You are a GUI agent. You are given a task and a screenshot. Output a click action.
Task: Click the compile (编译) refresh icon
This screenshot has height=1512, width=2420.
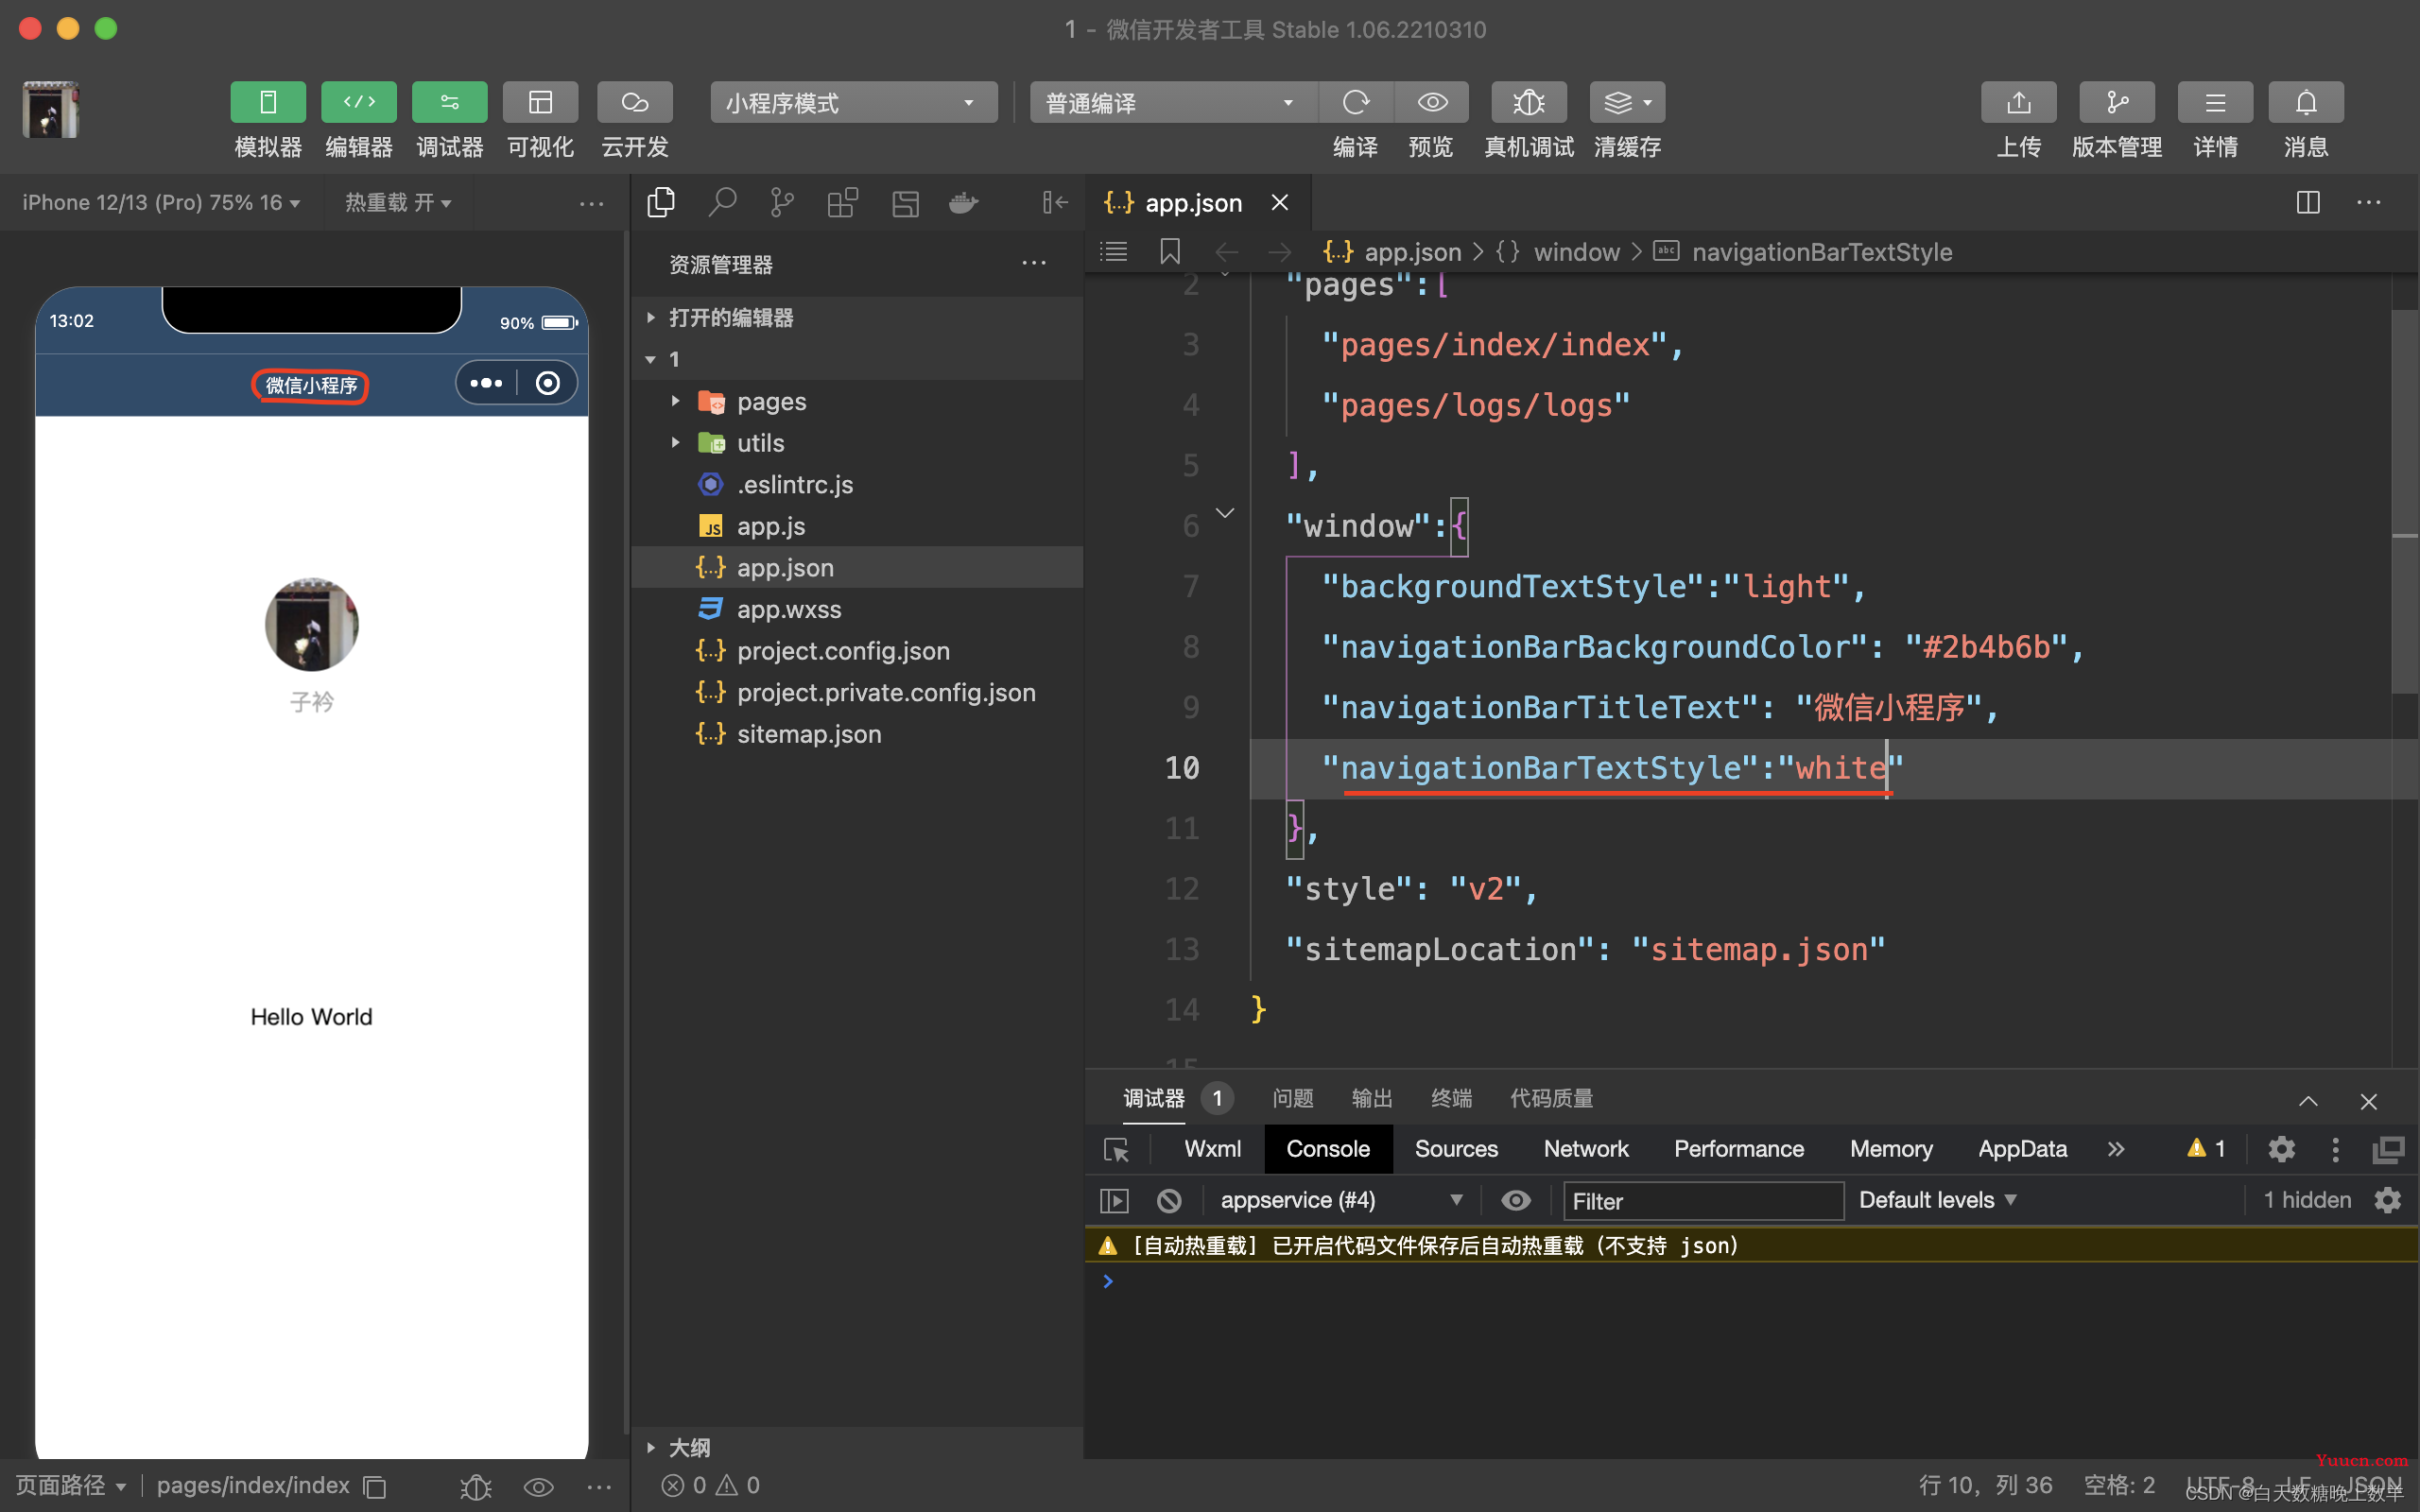pos(1356,102)
